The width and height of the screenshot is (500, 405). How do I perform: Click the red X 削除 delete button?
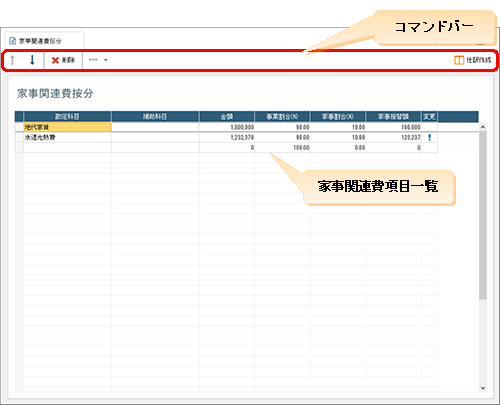click(63, 60)
